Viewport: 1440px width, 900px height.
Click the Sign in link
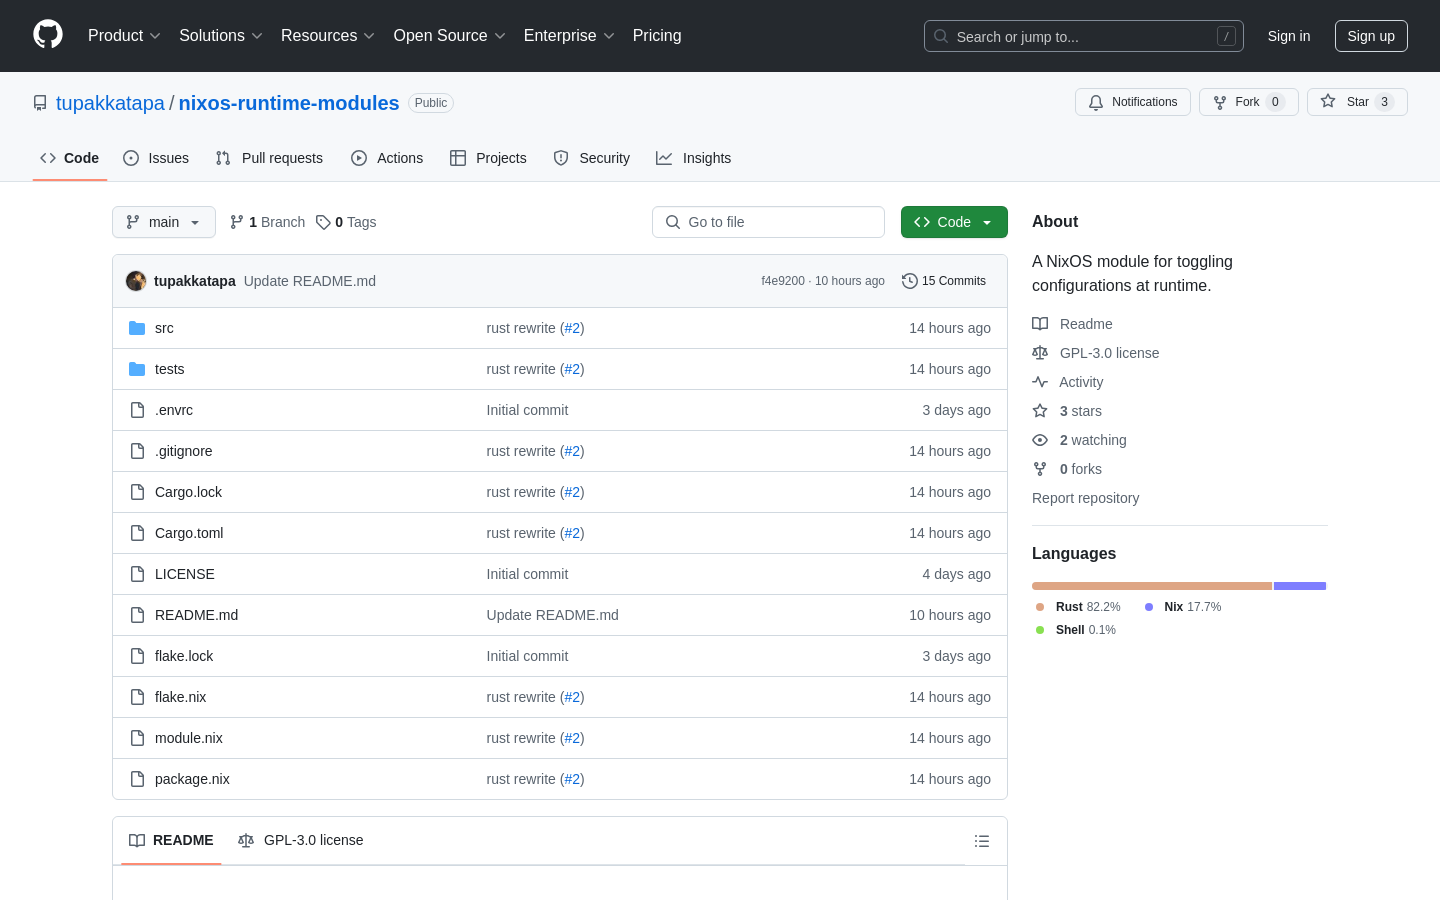pos(1289,36)
